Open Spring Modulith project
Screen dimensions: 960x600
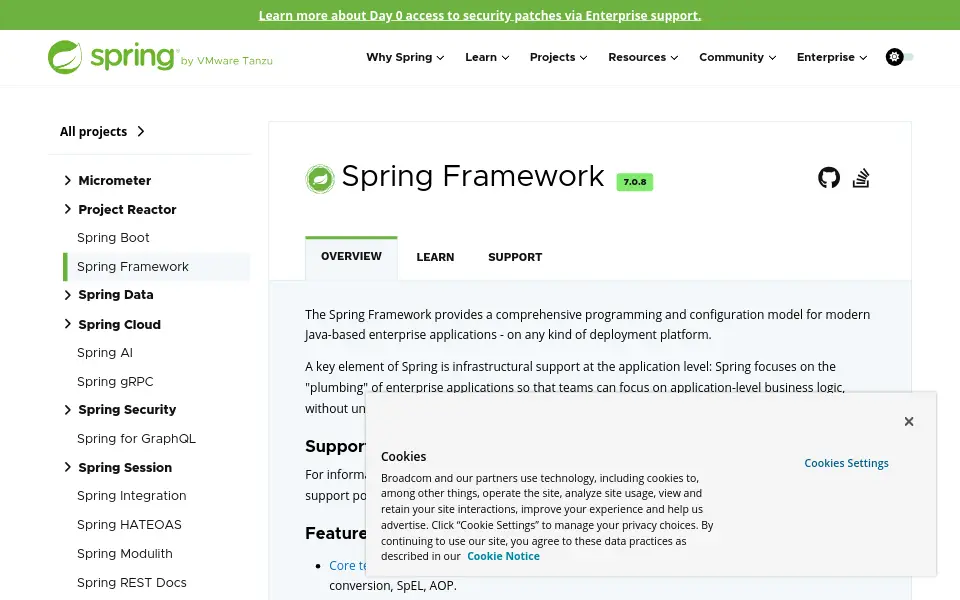pyautogui.click(x=125, y=553)
